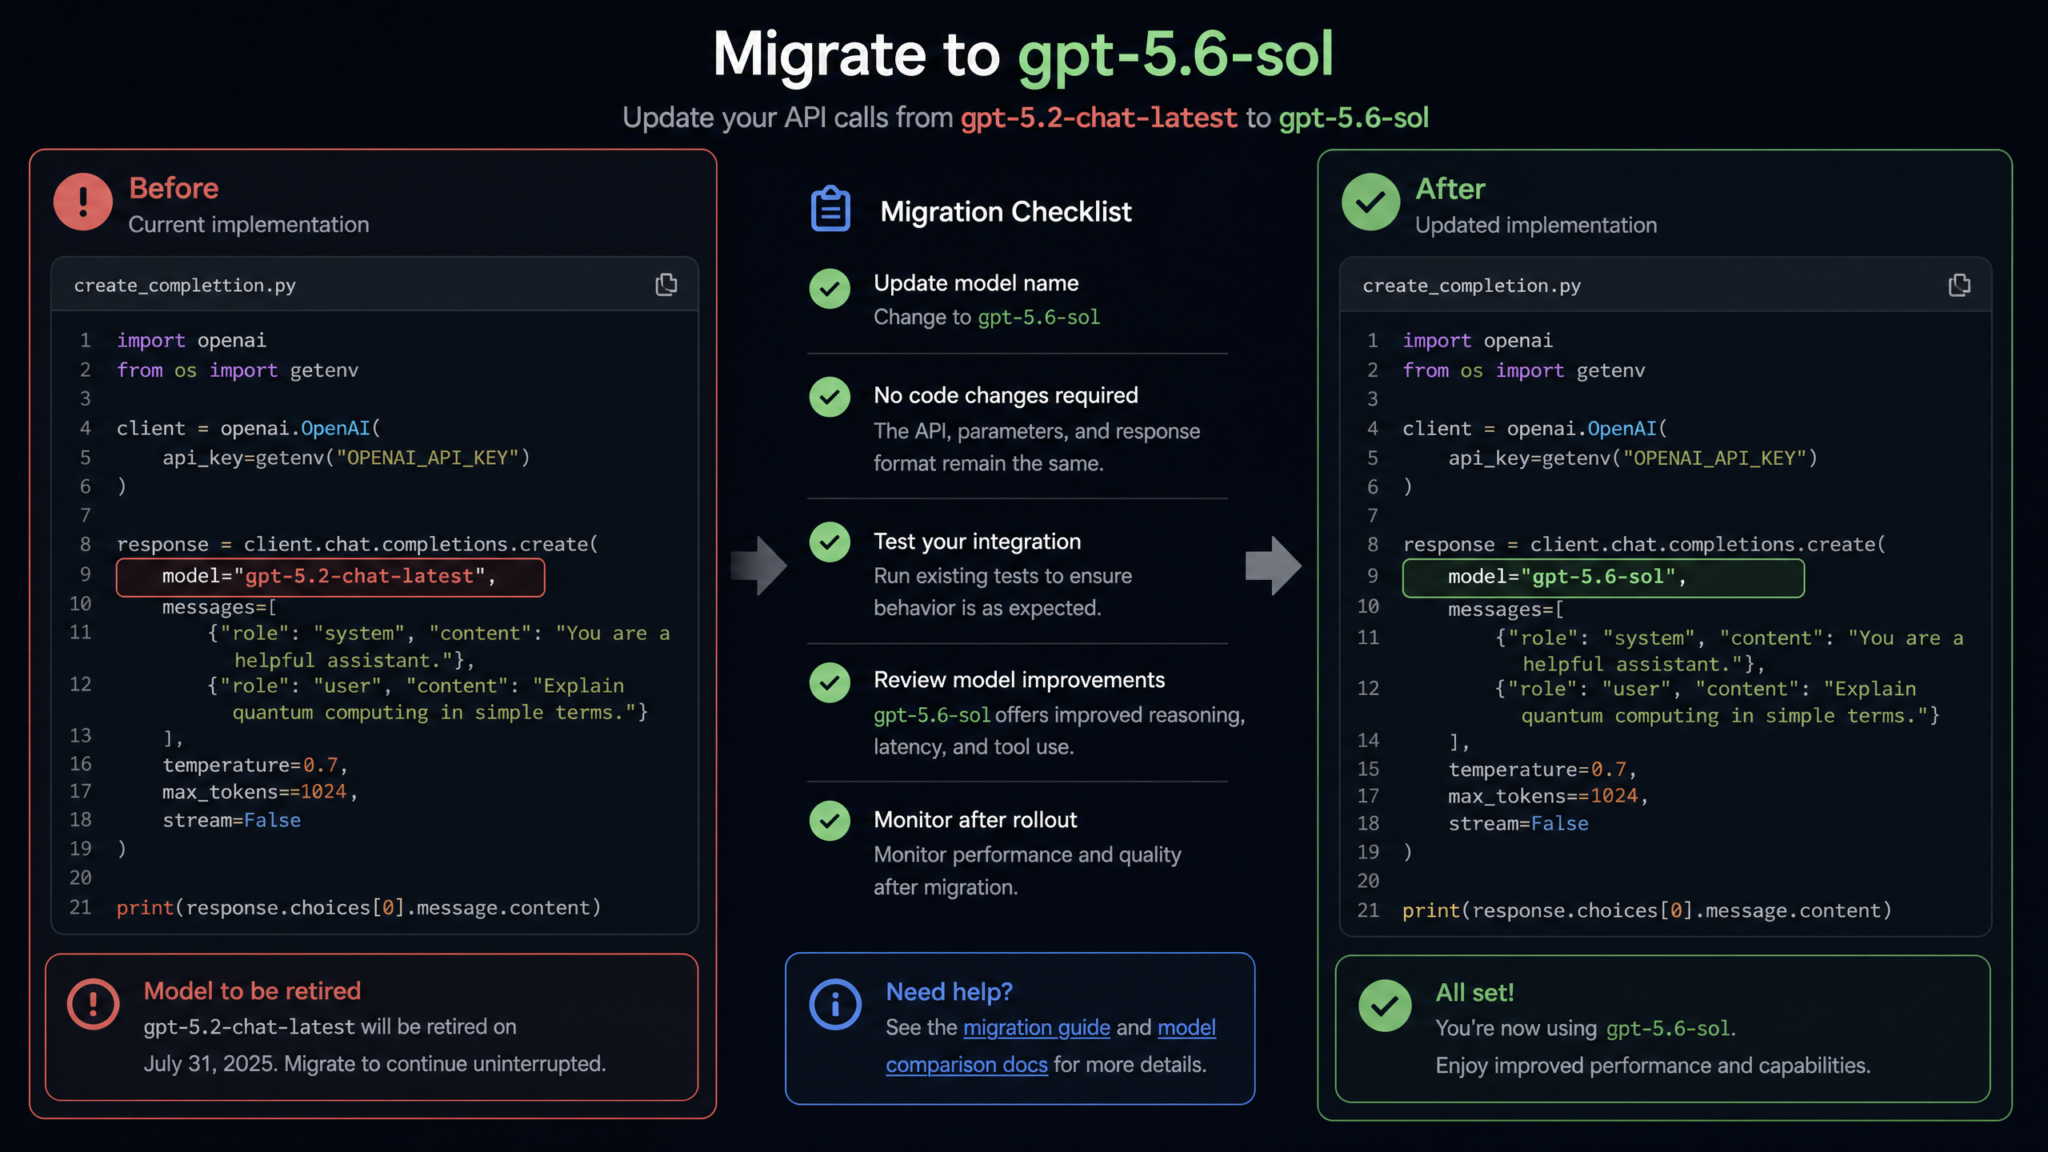
Task: Click the red gpt-5.2-chat-latest text in subtitle
Action: [x=1099, y=118]
